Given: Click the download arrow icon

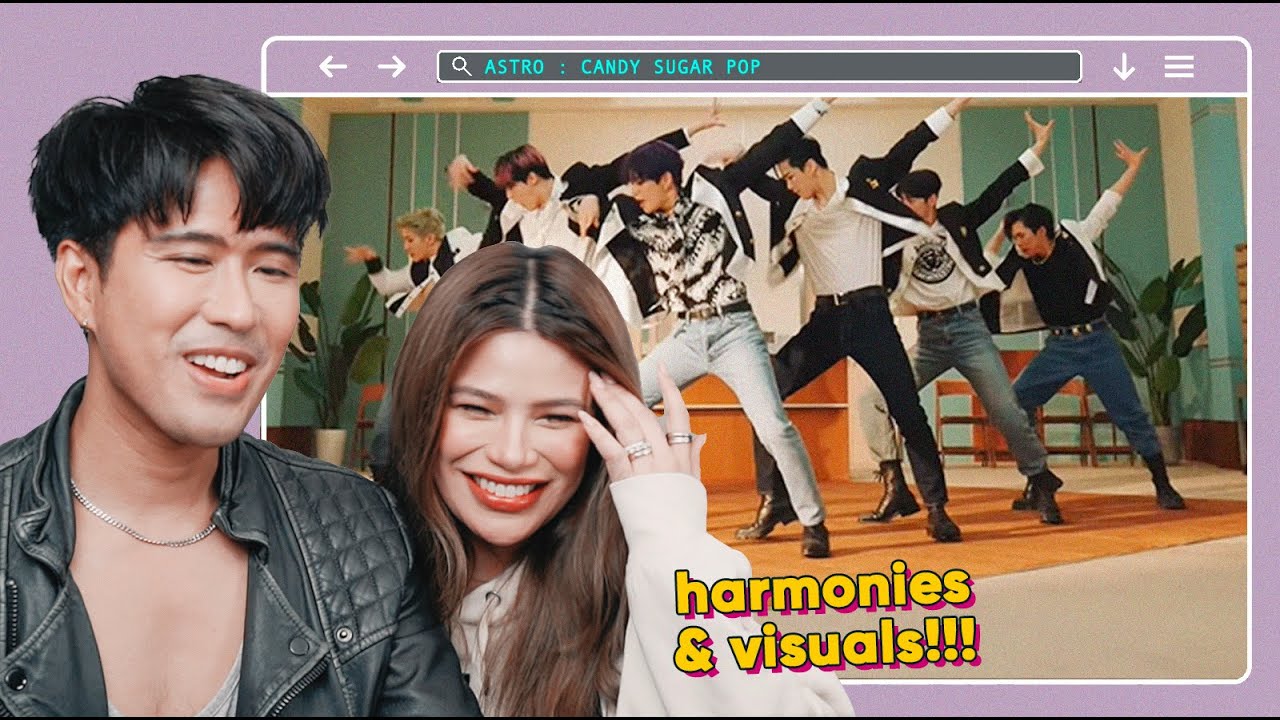Looking at the screenshot, I should point(1124,67).
